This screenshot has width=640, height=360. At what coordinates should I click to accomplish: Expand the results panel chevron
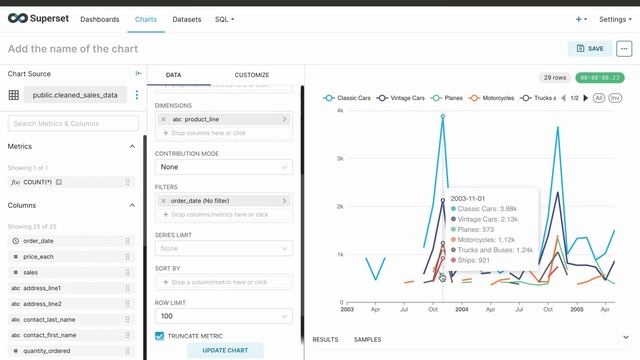point(626,337)
